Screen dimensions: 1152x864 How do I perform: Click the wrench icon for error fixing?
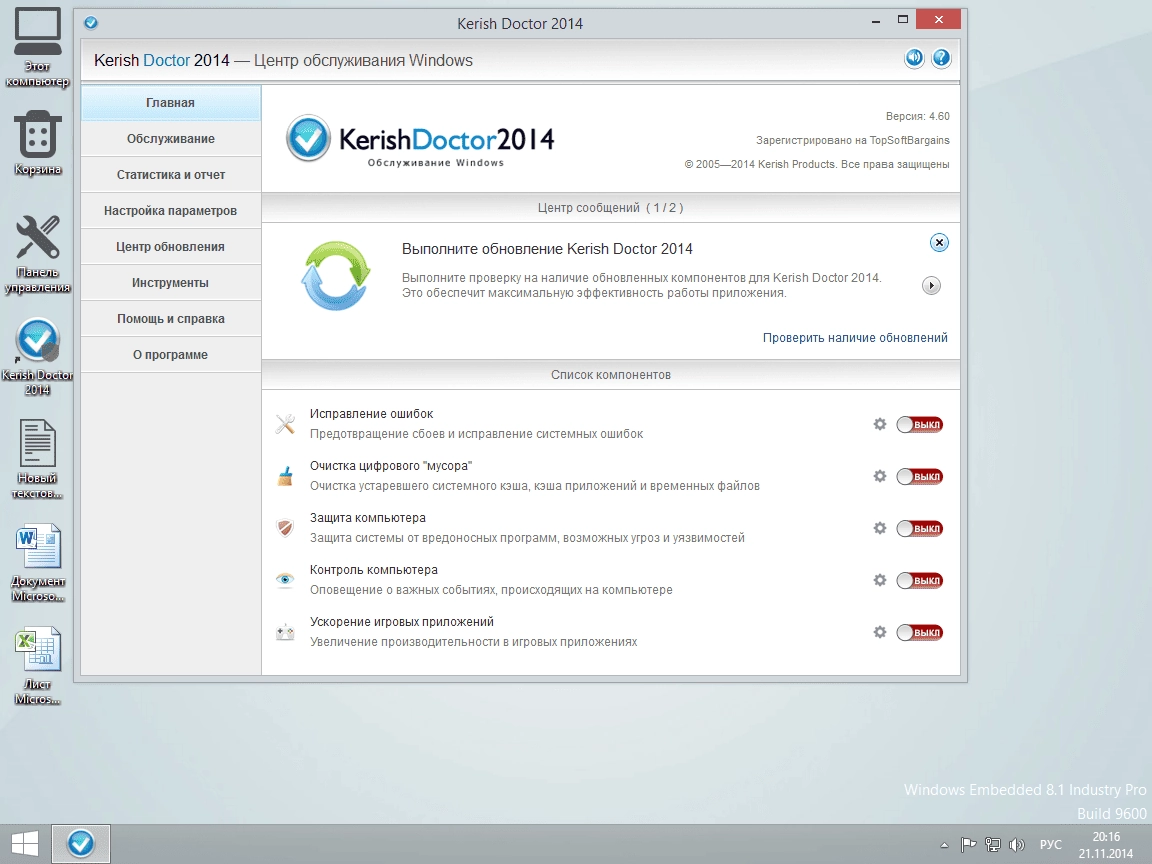click(x=285, y=424)
